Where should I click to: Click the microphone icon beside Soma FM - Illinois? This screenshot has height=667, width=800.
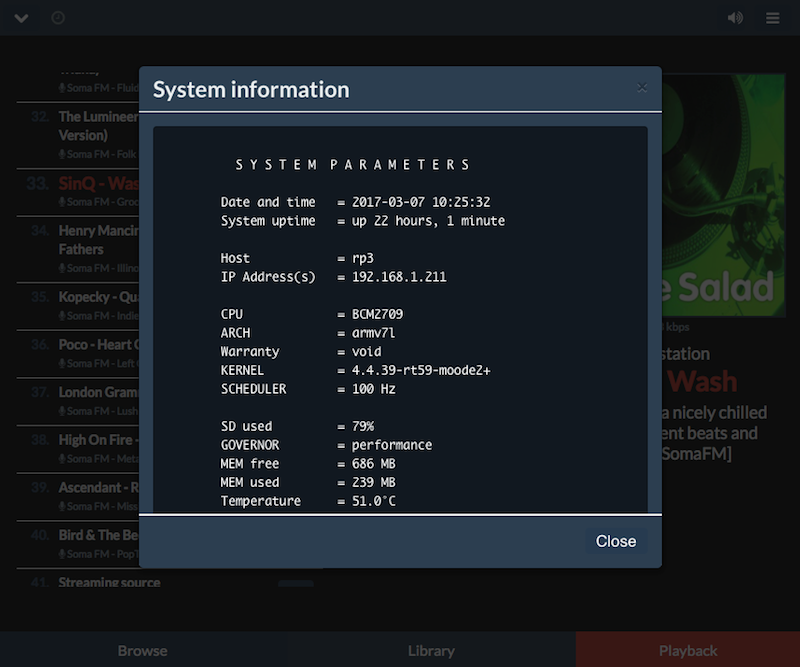point(62,268)
